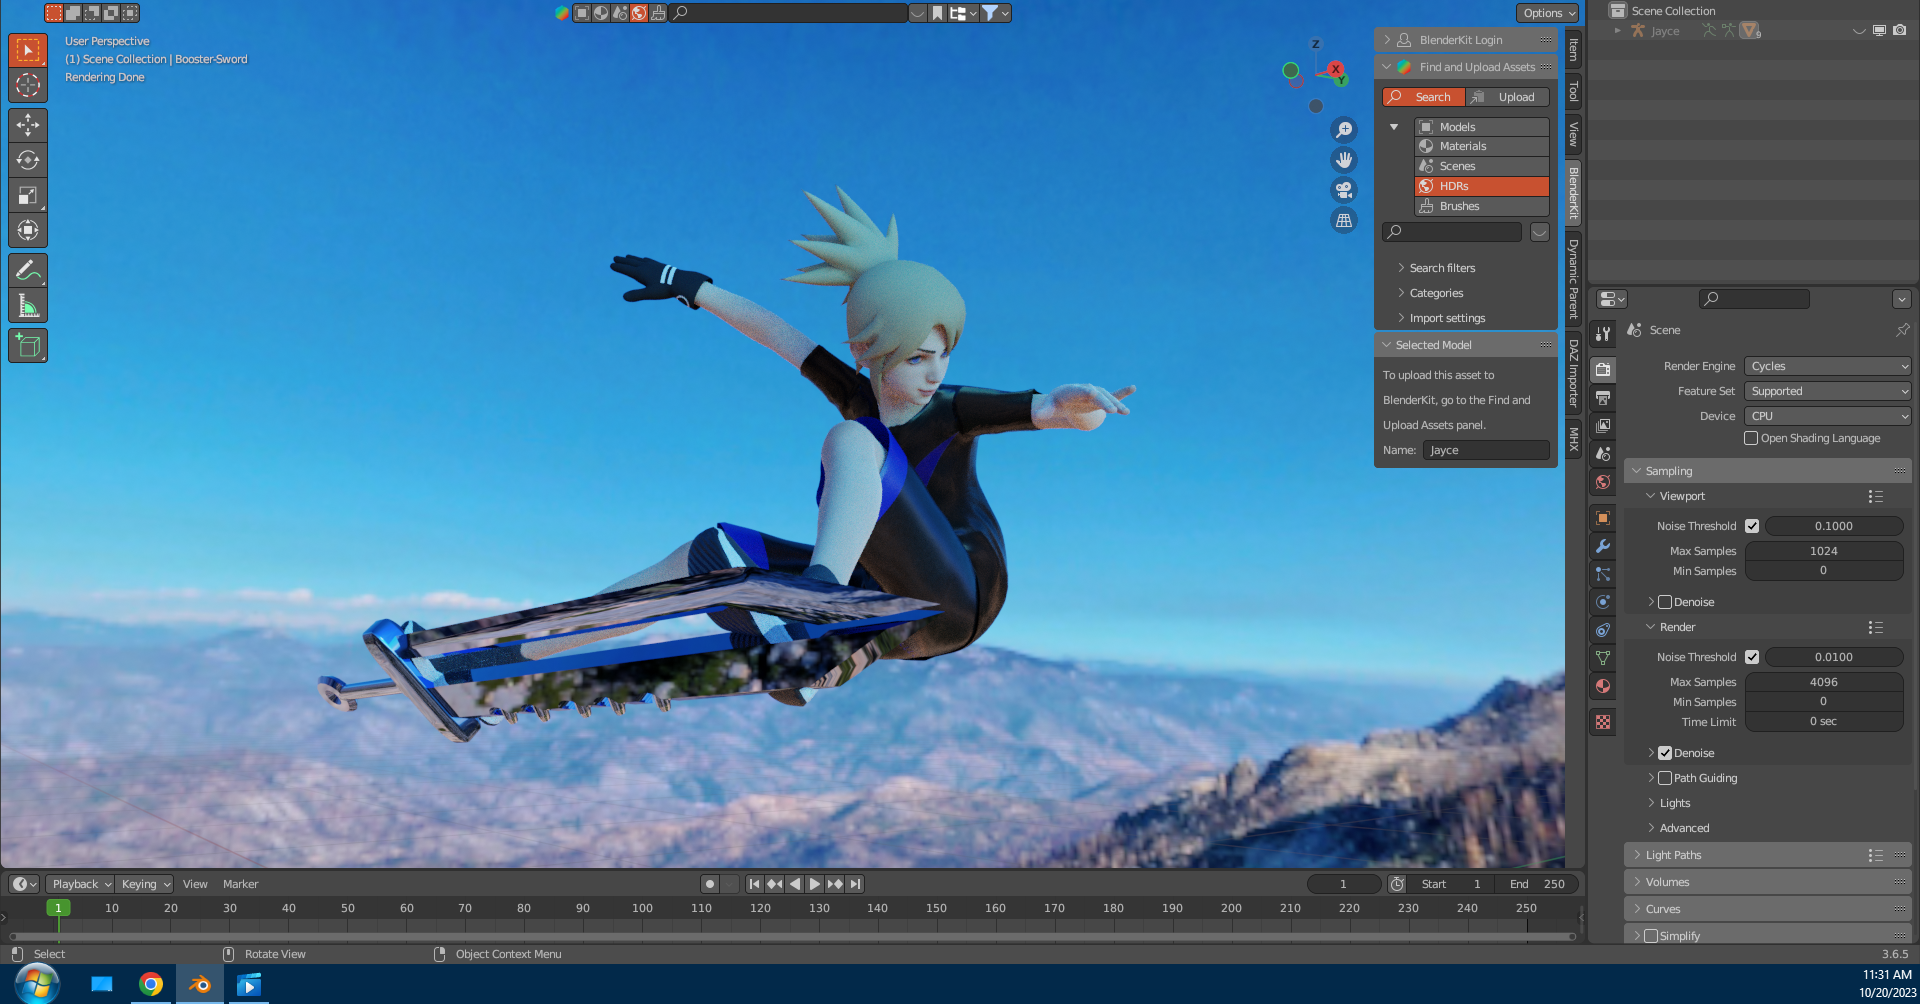Select the Add Cube tool
The height and width of the screenshot is (1004, 1920).
tap(28, 346)
